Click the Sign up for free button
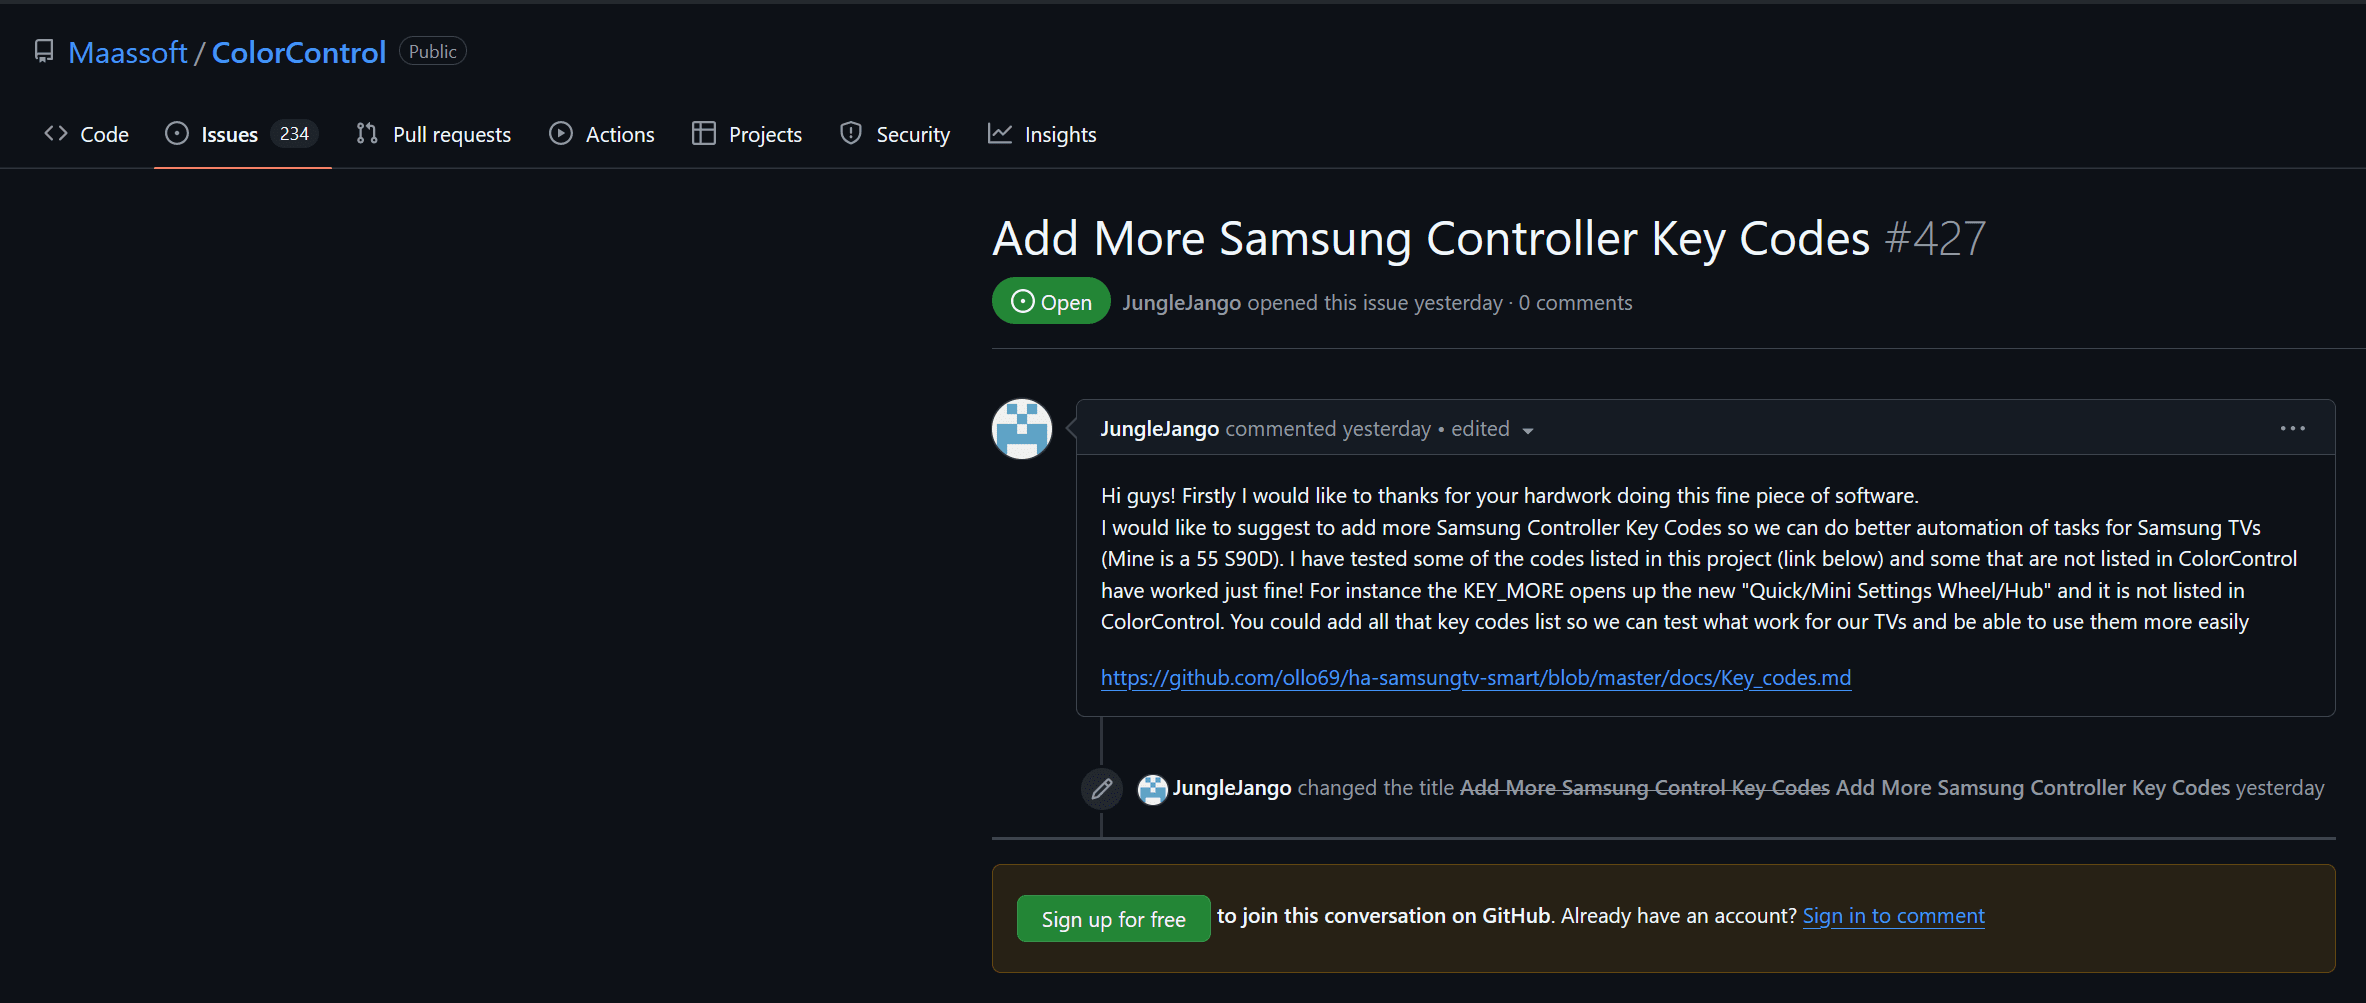The width and height of the screenshot is (2366, 1003). [1113, 919]
